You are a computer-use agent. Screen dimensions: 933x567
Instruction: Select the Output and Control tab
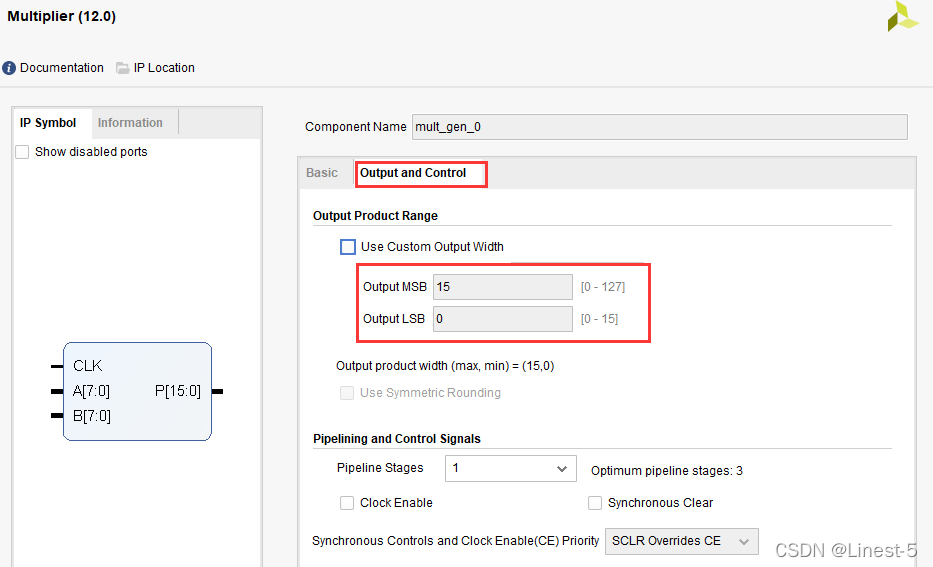(x=413, y=173)
